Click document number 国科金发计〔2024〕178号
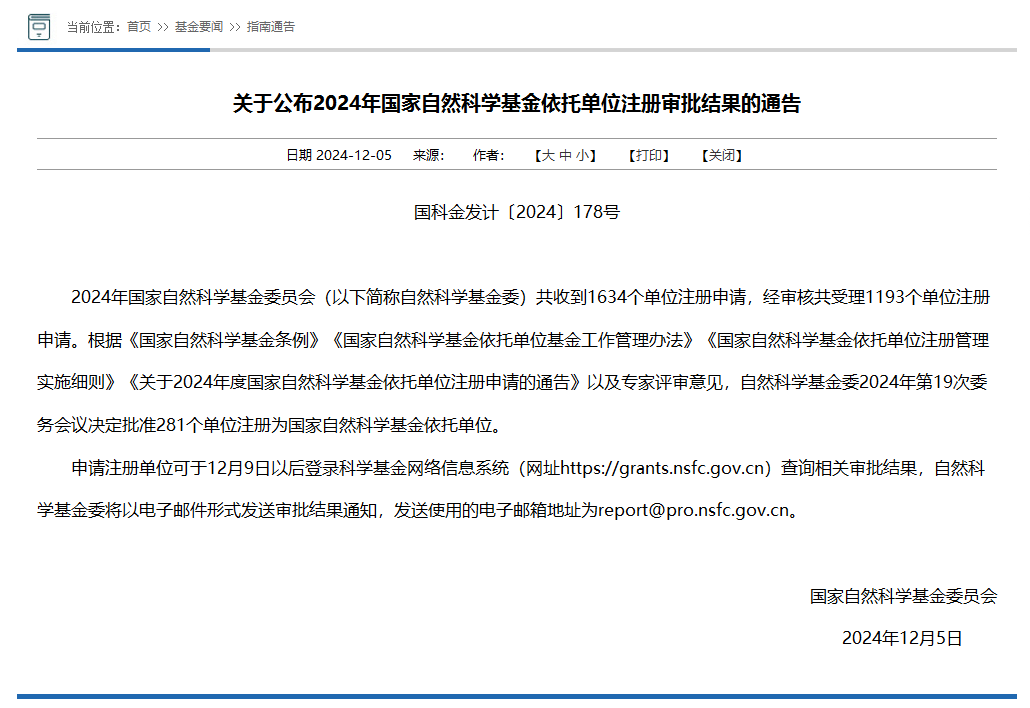Screen dimensions: 1030x708 (x=517, y=212)
